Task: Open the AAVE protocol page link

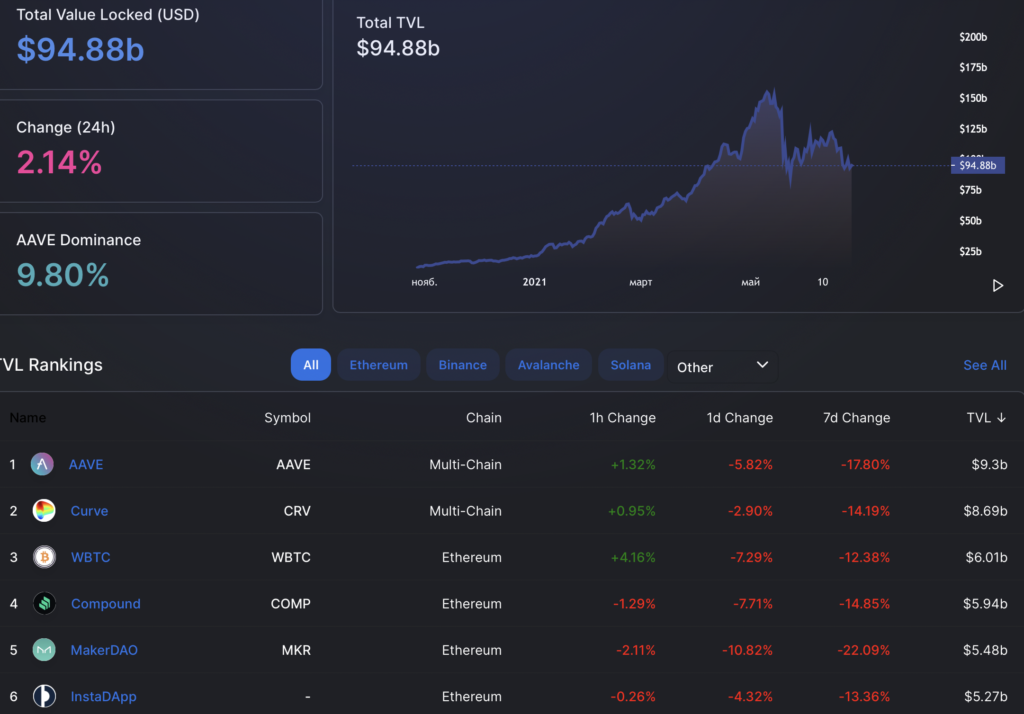Action: [85, 464]
